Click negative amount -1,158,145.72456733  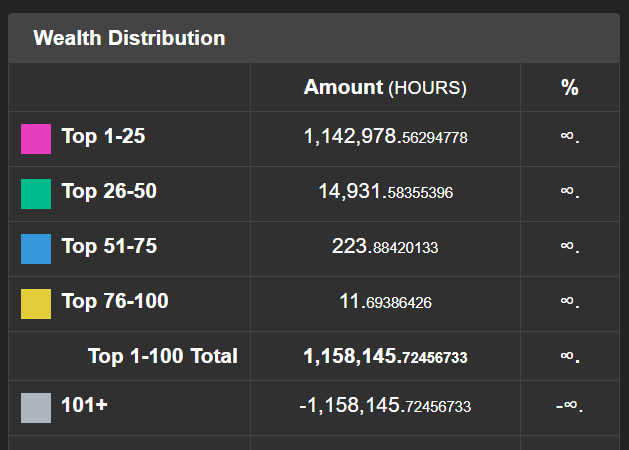click(385, 405)
